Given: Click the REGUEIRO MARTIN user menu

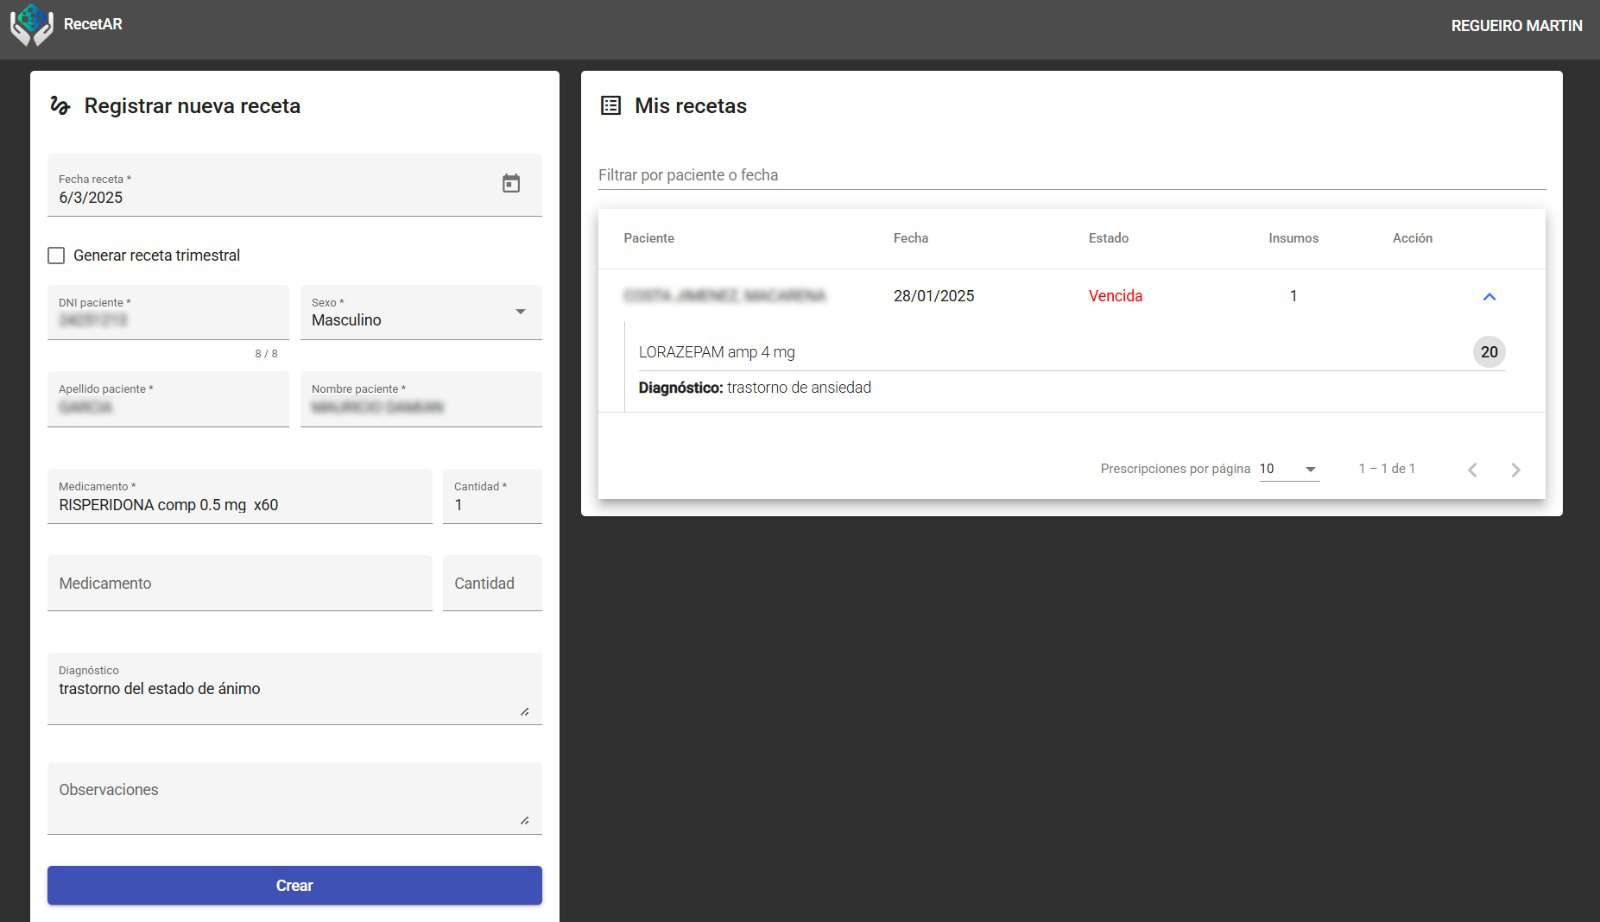Looking at the screenshot, I should [1516, 26].
